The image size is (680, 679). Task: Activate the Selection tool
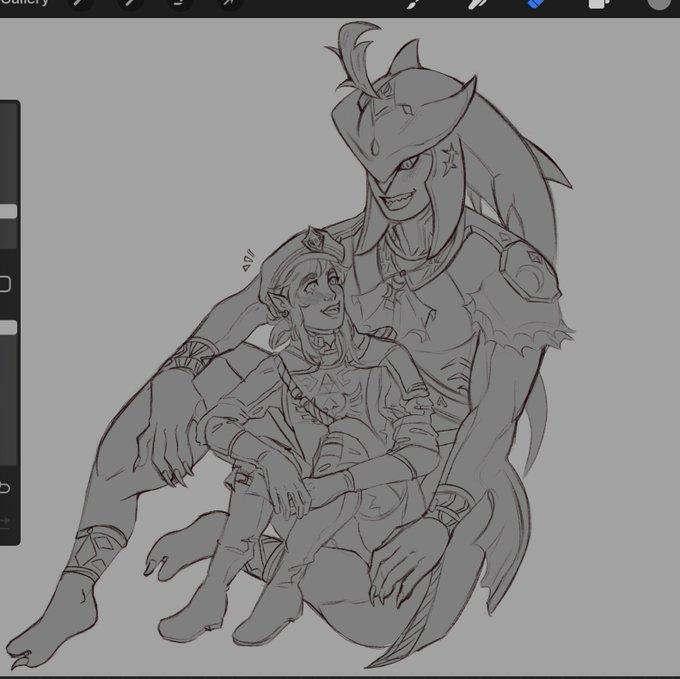[179, 3]
